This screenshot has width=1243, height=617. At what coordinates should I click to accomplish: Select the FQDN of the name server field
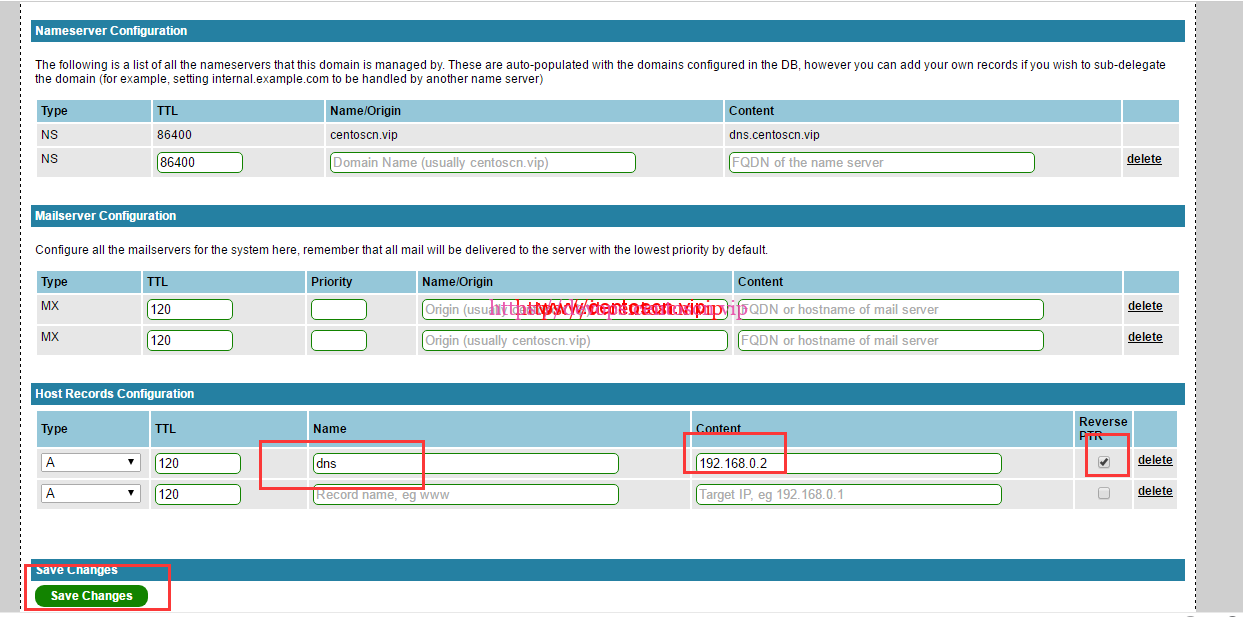click(x=881, y=162)
